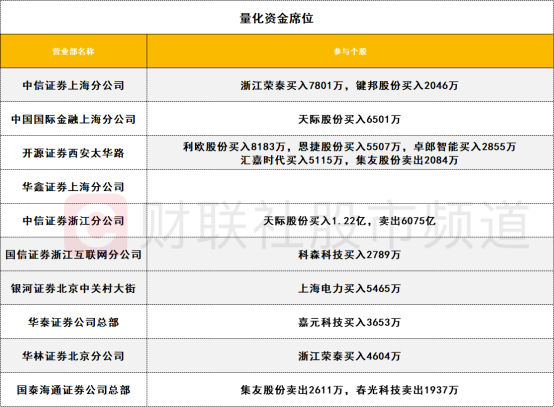This screenshot has width=554, height=407.
Task: Click the 中信证券上海分公司 row name
Action: (x=73, y=85)
